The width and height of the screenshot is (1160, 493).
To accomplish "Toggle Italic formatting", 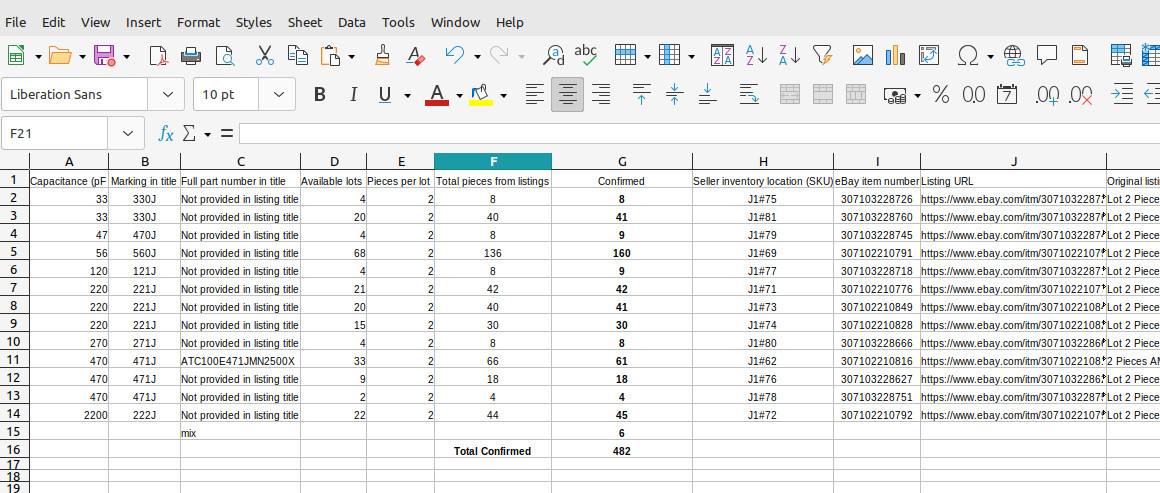I will coord(353,95).
